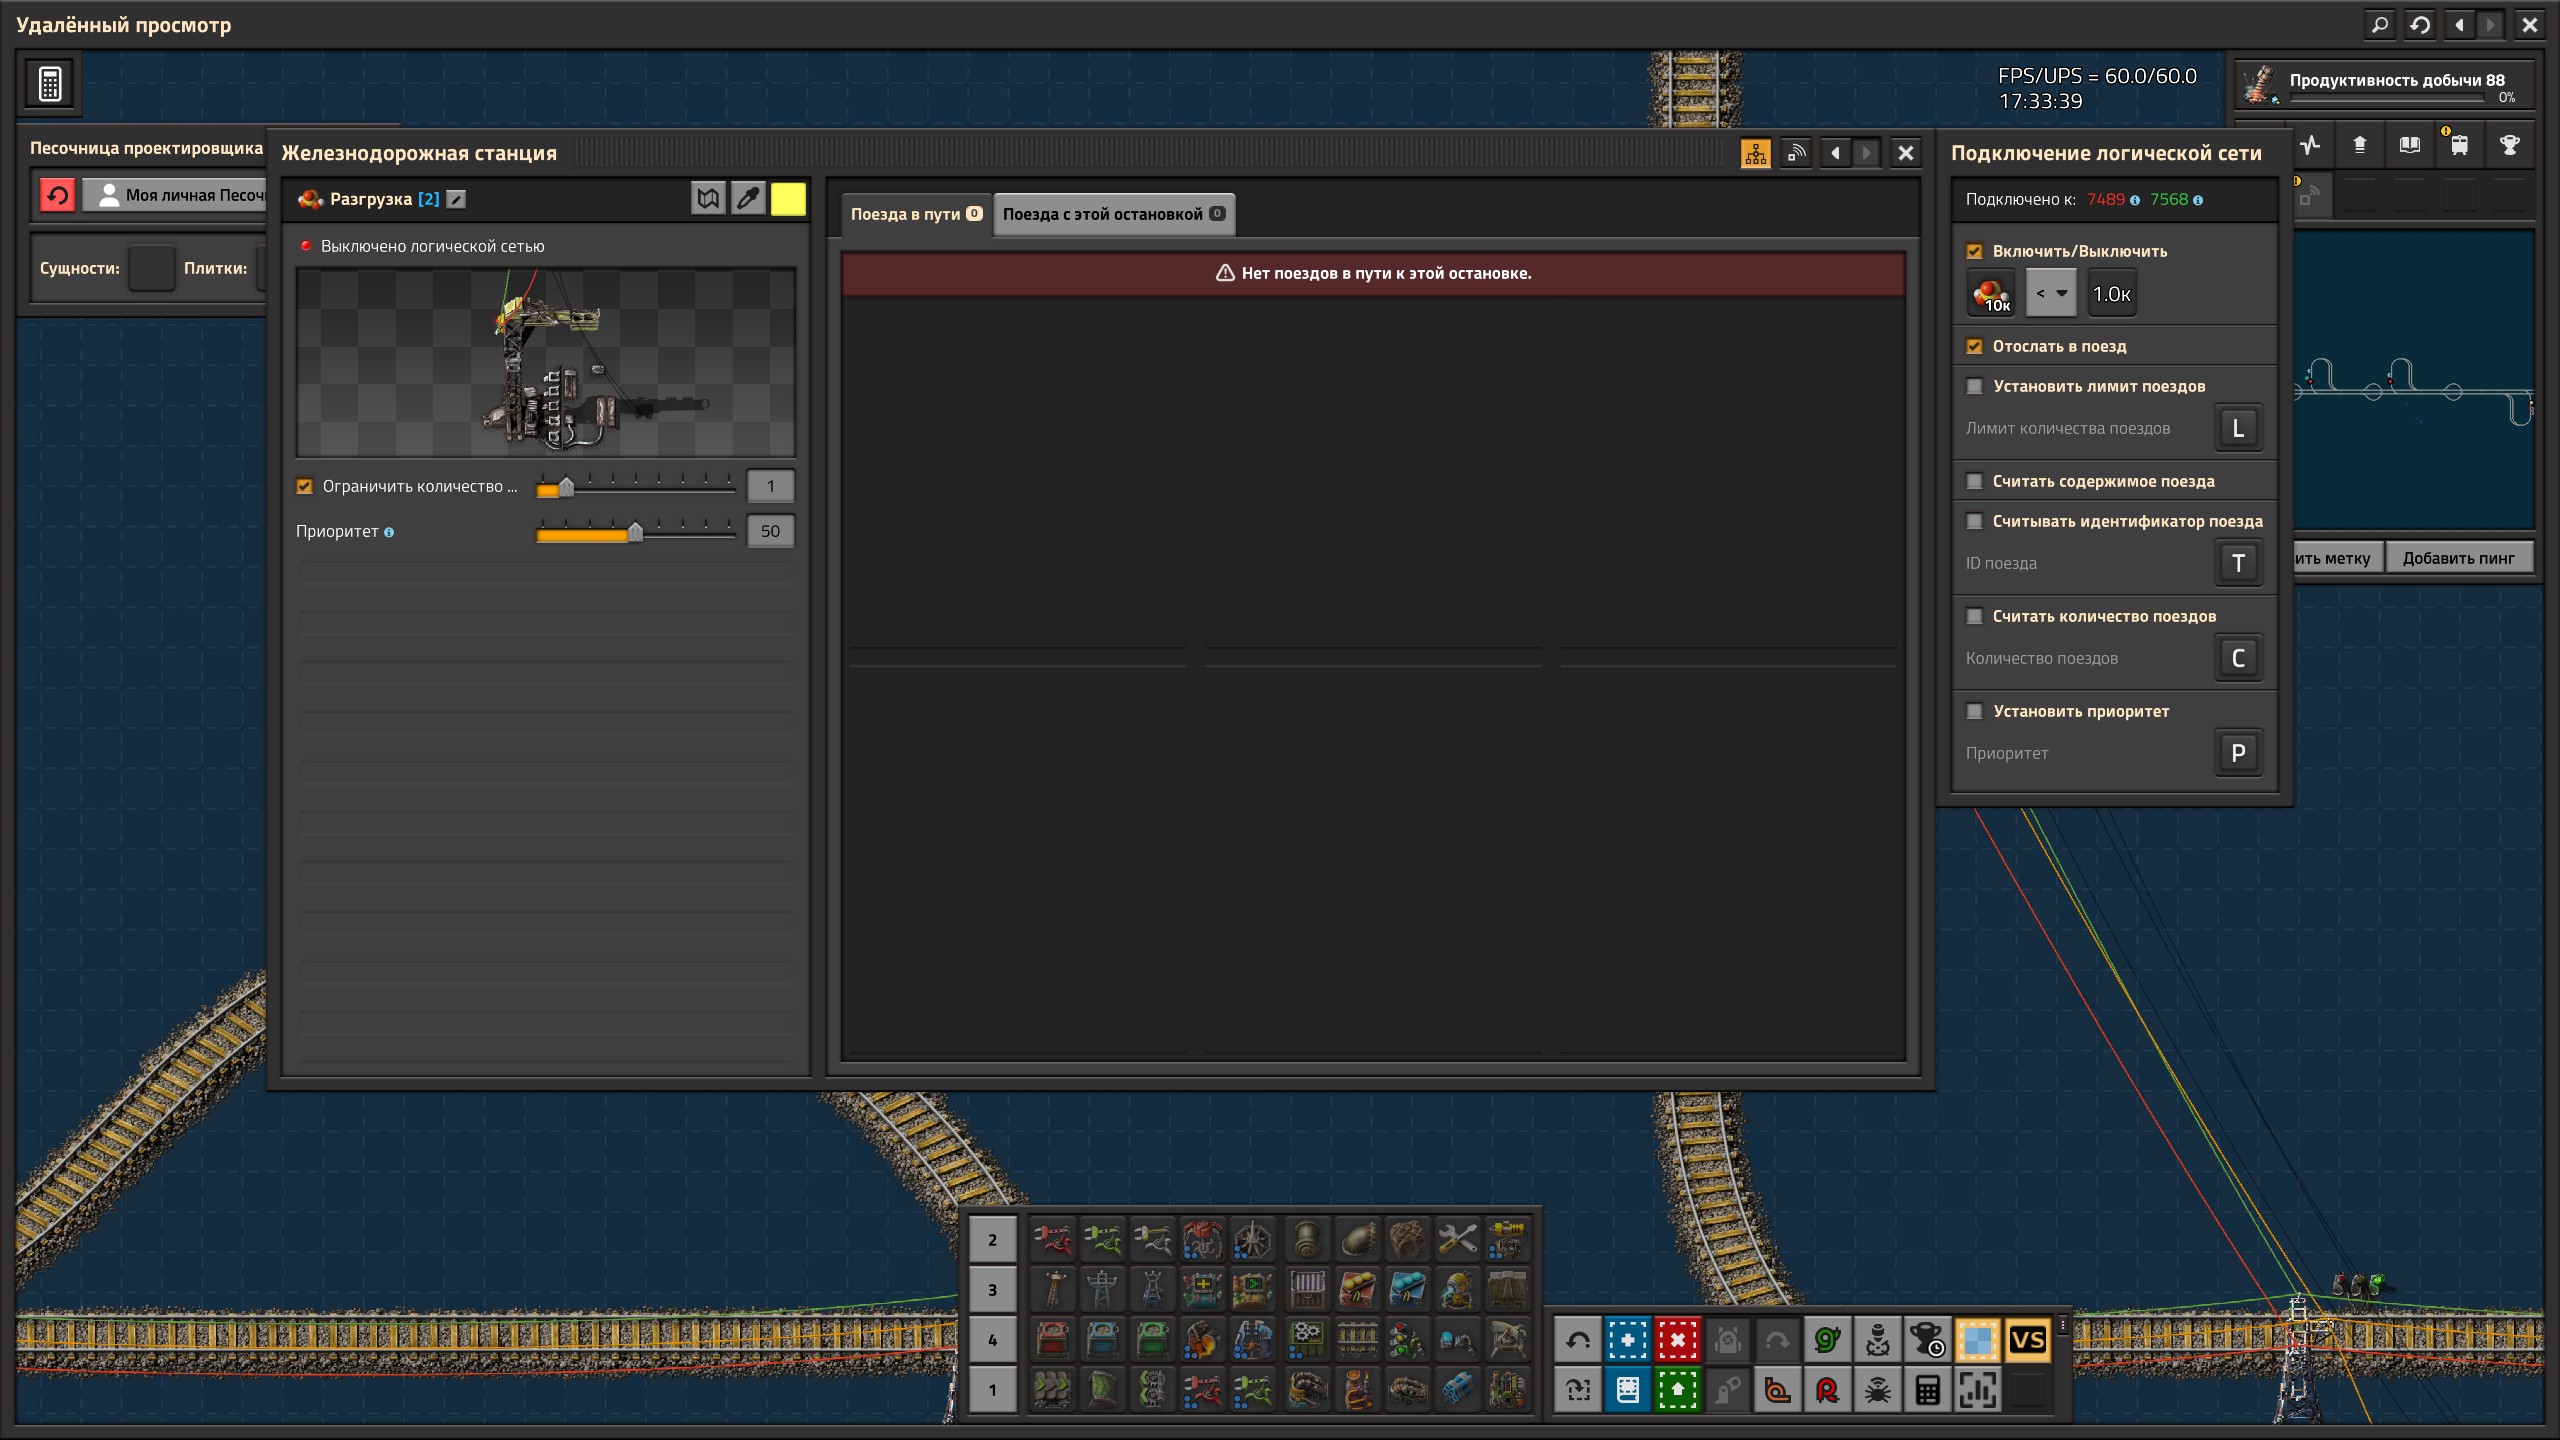Viewport: 2560px width, 1440px height.
Task: Click the yellow station color swatch
Action: [788, 198]
